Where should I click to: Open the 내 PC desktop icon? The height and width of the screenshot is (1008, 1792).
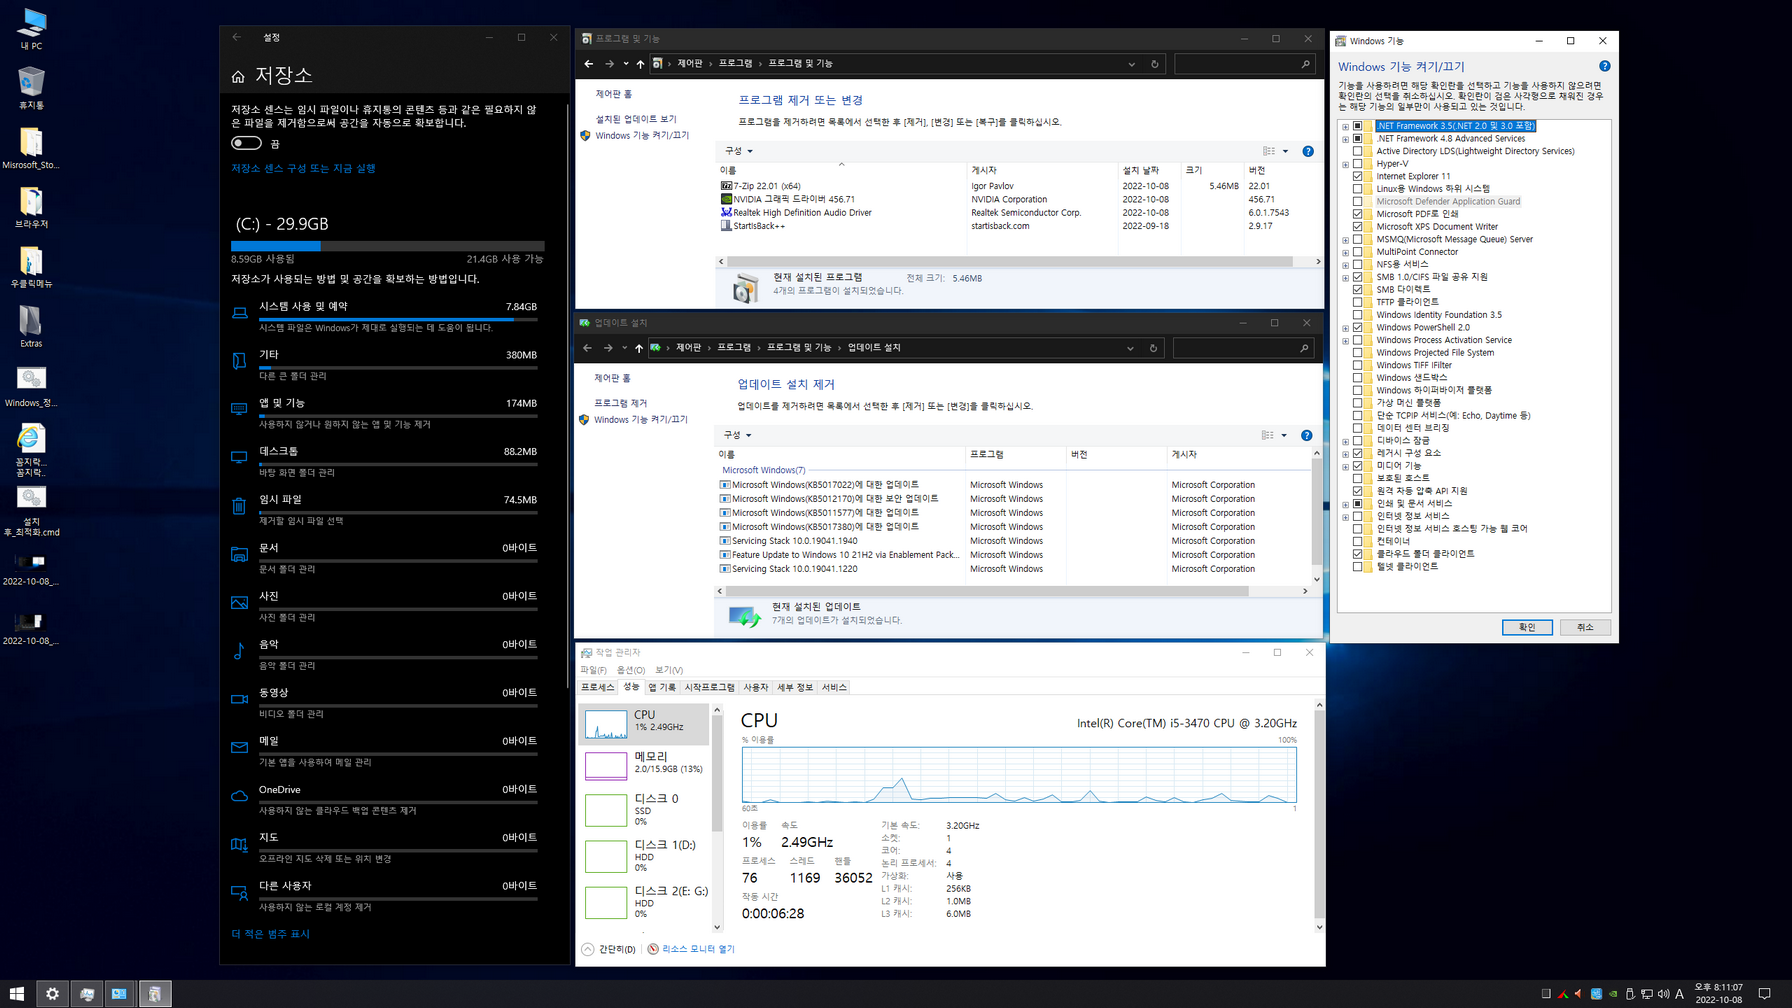click(31, 28)
